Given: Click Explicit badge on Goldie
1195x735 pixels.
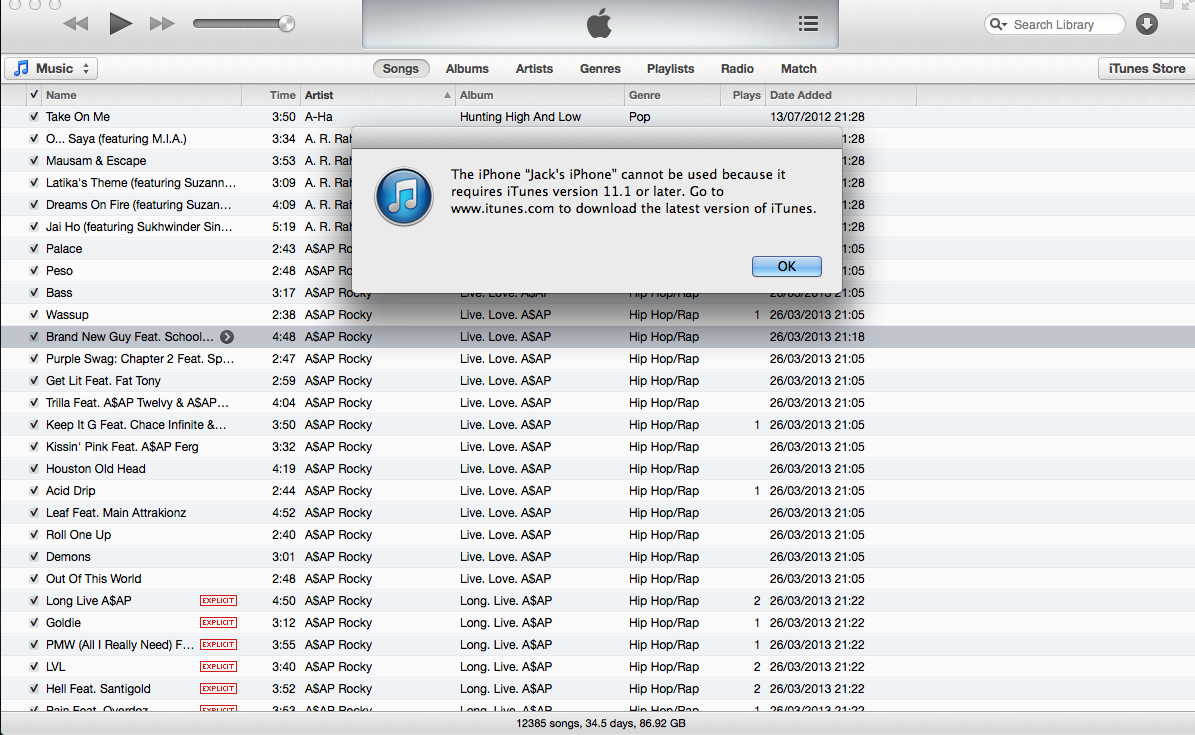Looking at the screenshot, I should (219, 623).
